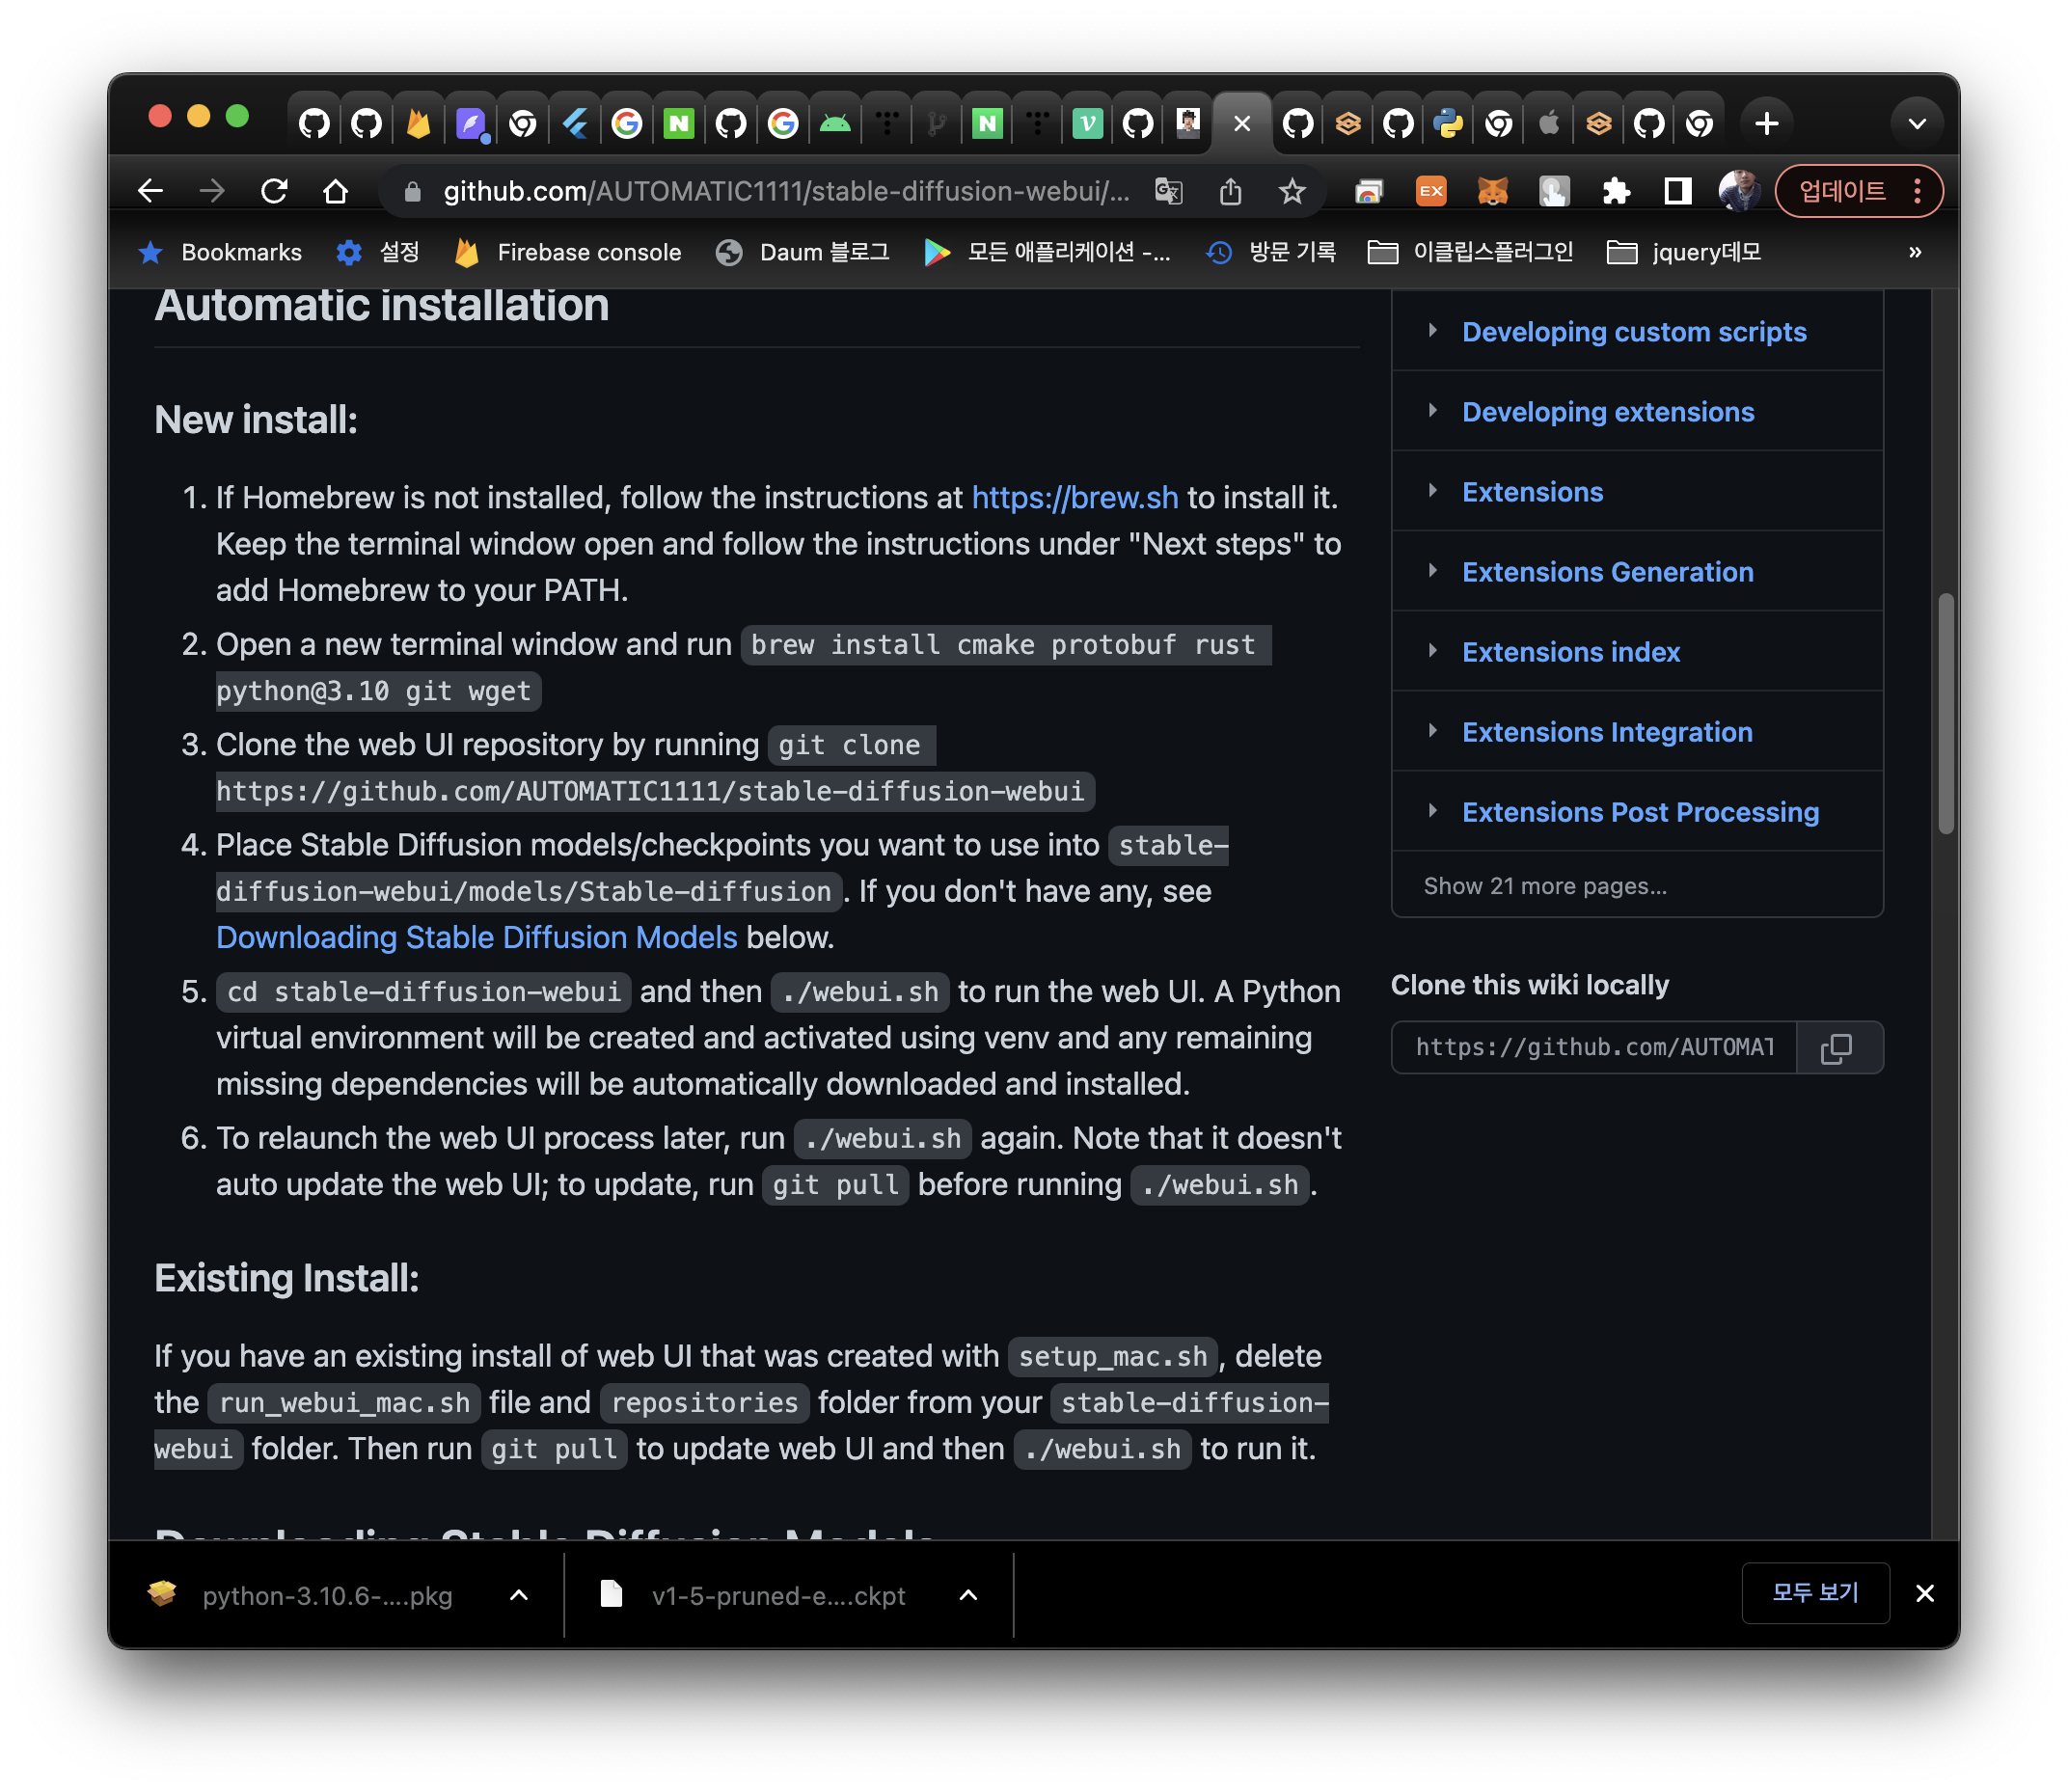Expand the Developing extensions page entry
The height and width of the screenshot is (1792, 2068).
point(1432,410)
